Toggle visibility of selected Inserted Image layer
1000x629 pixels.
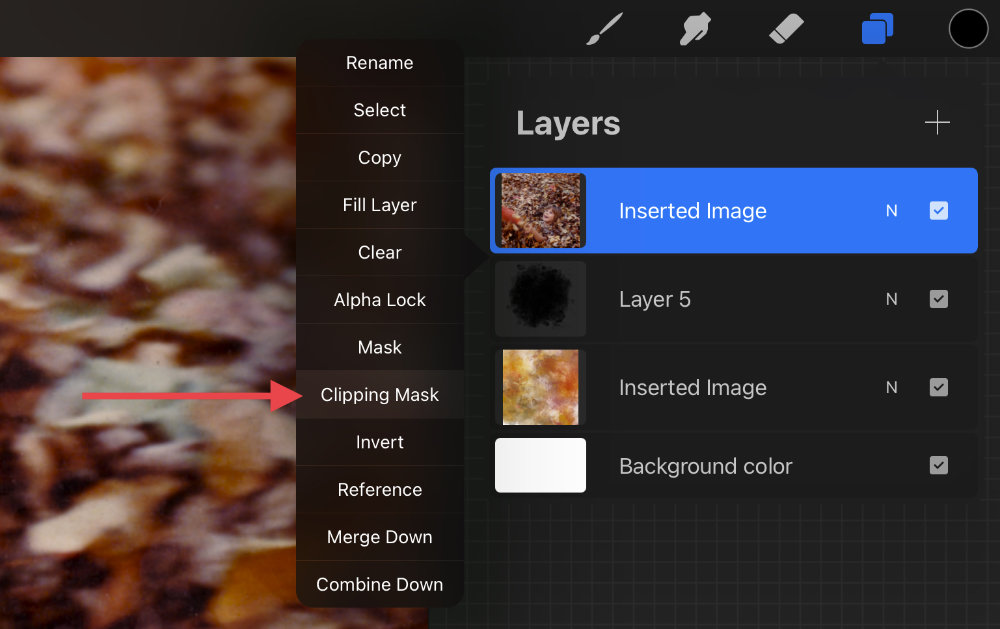(x=938, y=211)
